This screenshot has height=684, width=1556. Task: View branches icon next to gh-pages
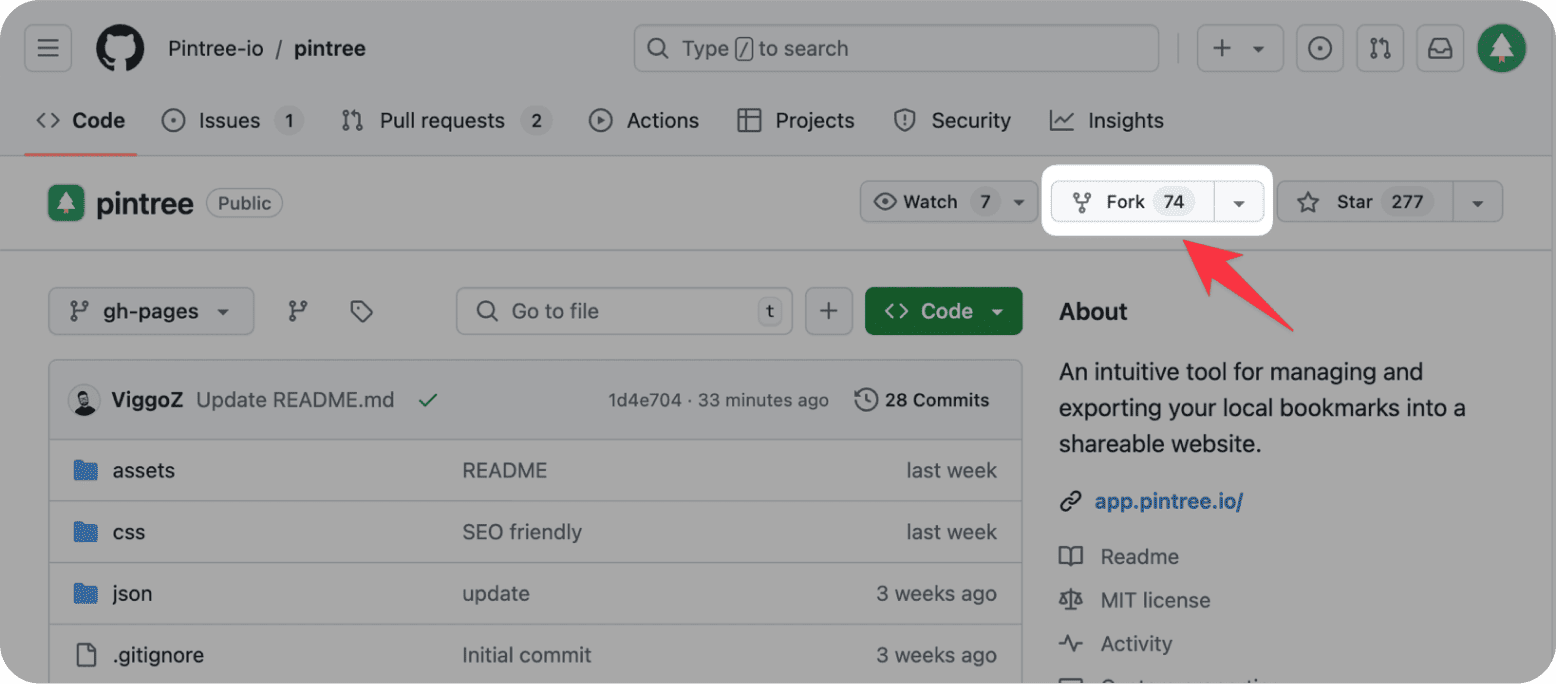click(x=298, y=312)
